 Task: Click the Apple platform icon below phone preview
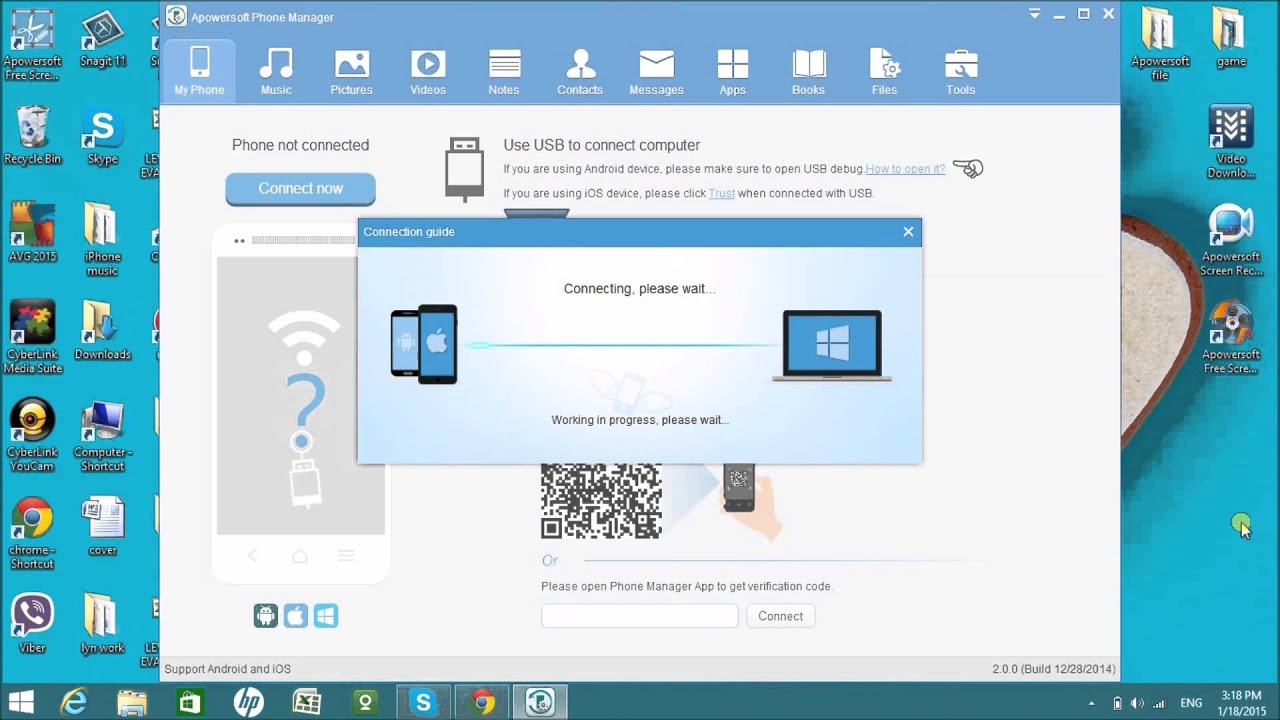pyautogui.click(x=296, y=616)
